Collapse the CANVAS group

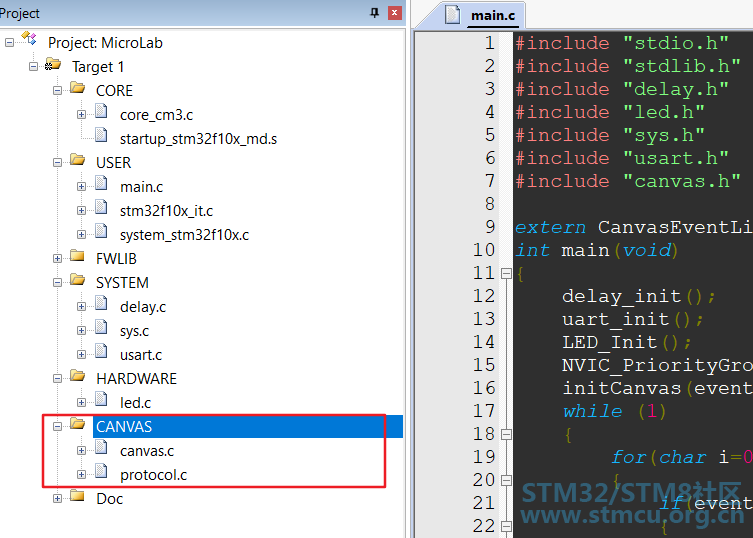(57, 427)
